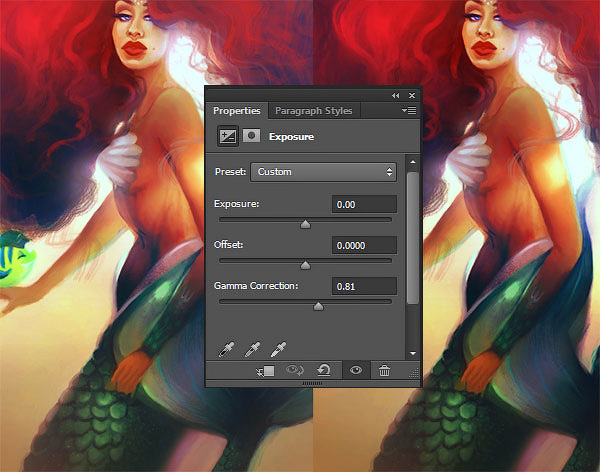Reset adjustment to defaults
The width and height of the screenshot is (600, 472).
(x=324, y=370)
